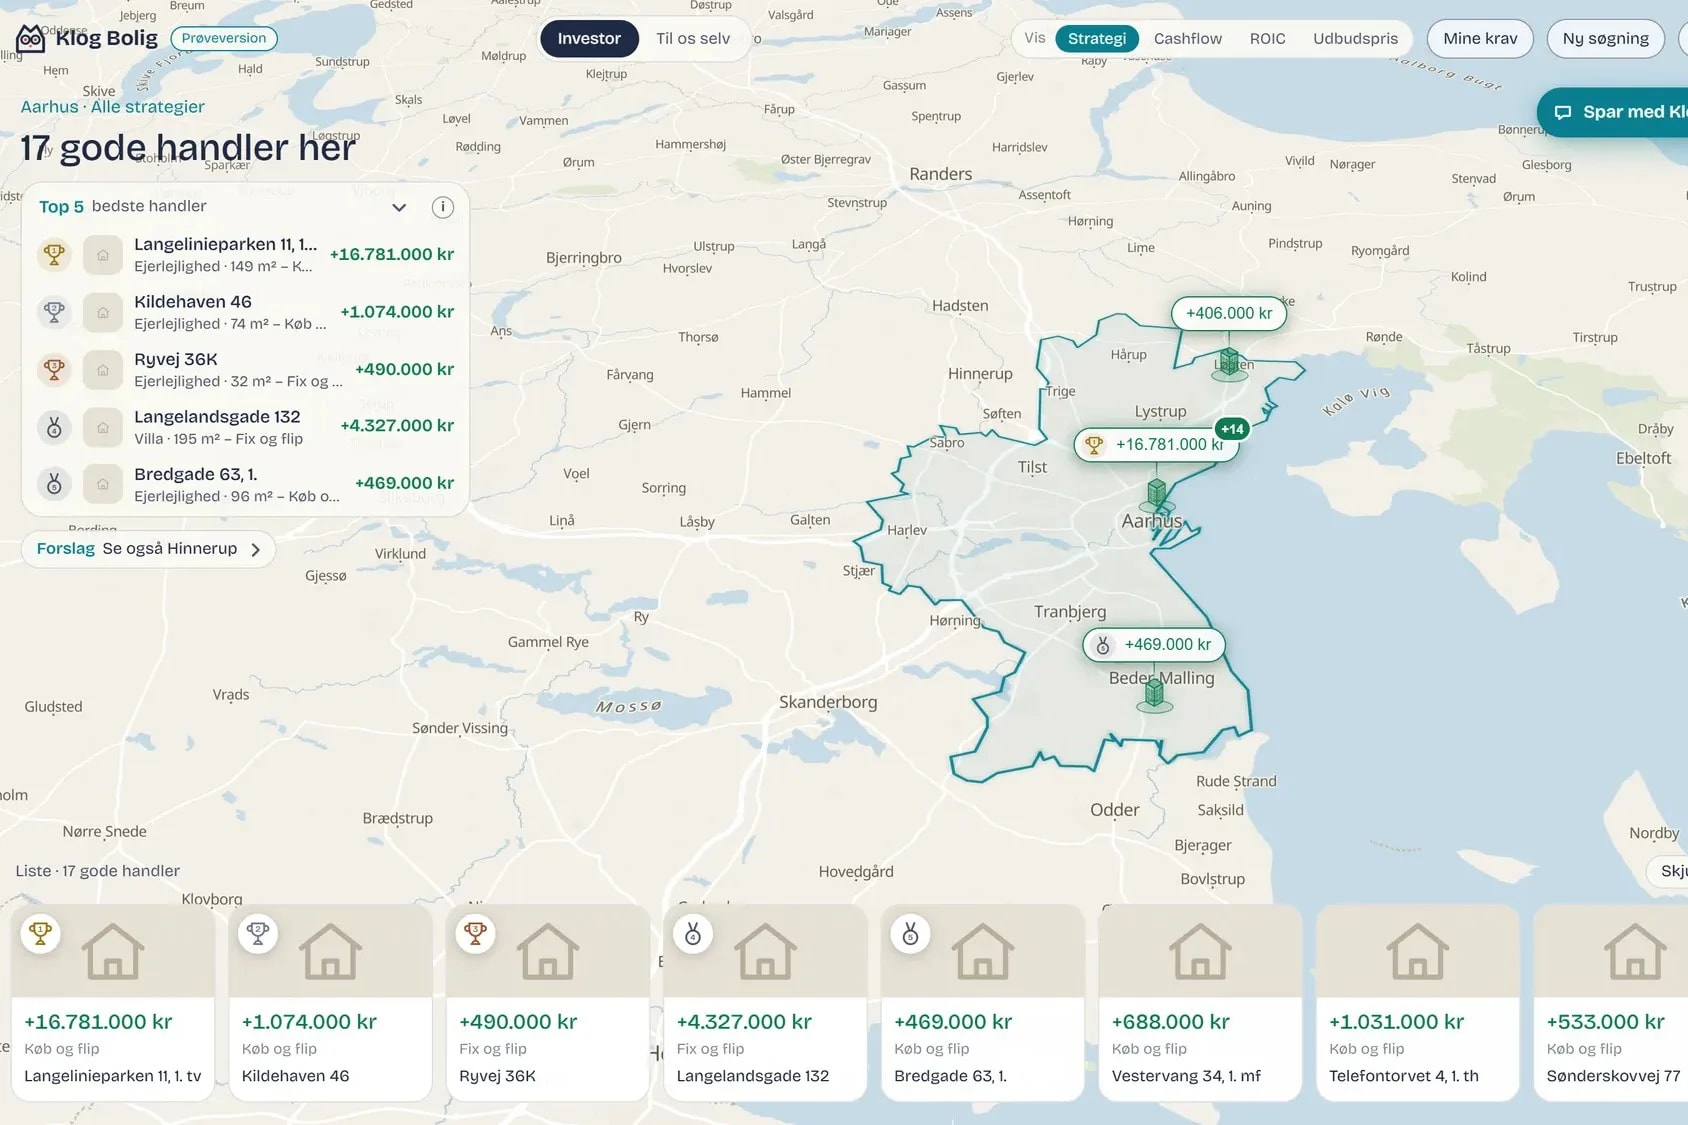Open the Ryvej 36K listing card
Screen dimensions: 1688x1125
point(548,1002)
